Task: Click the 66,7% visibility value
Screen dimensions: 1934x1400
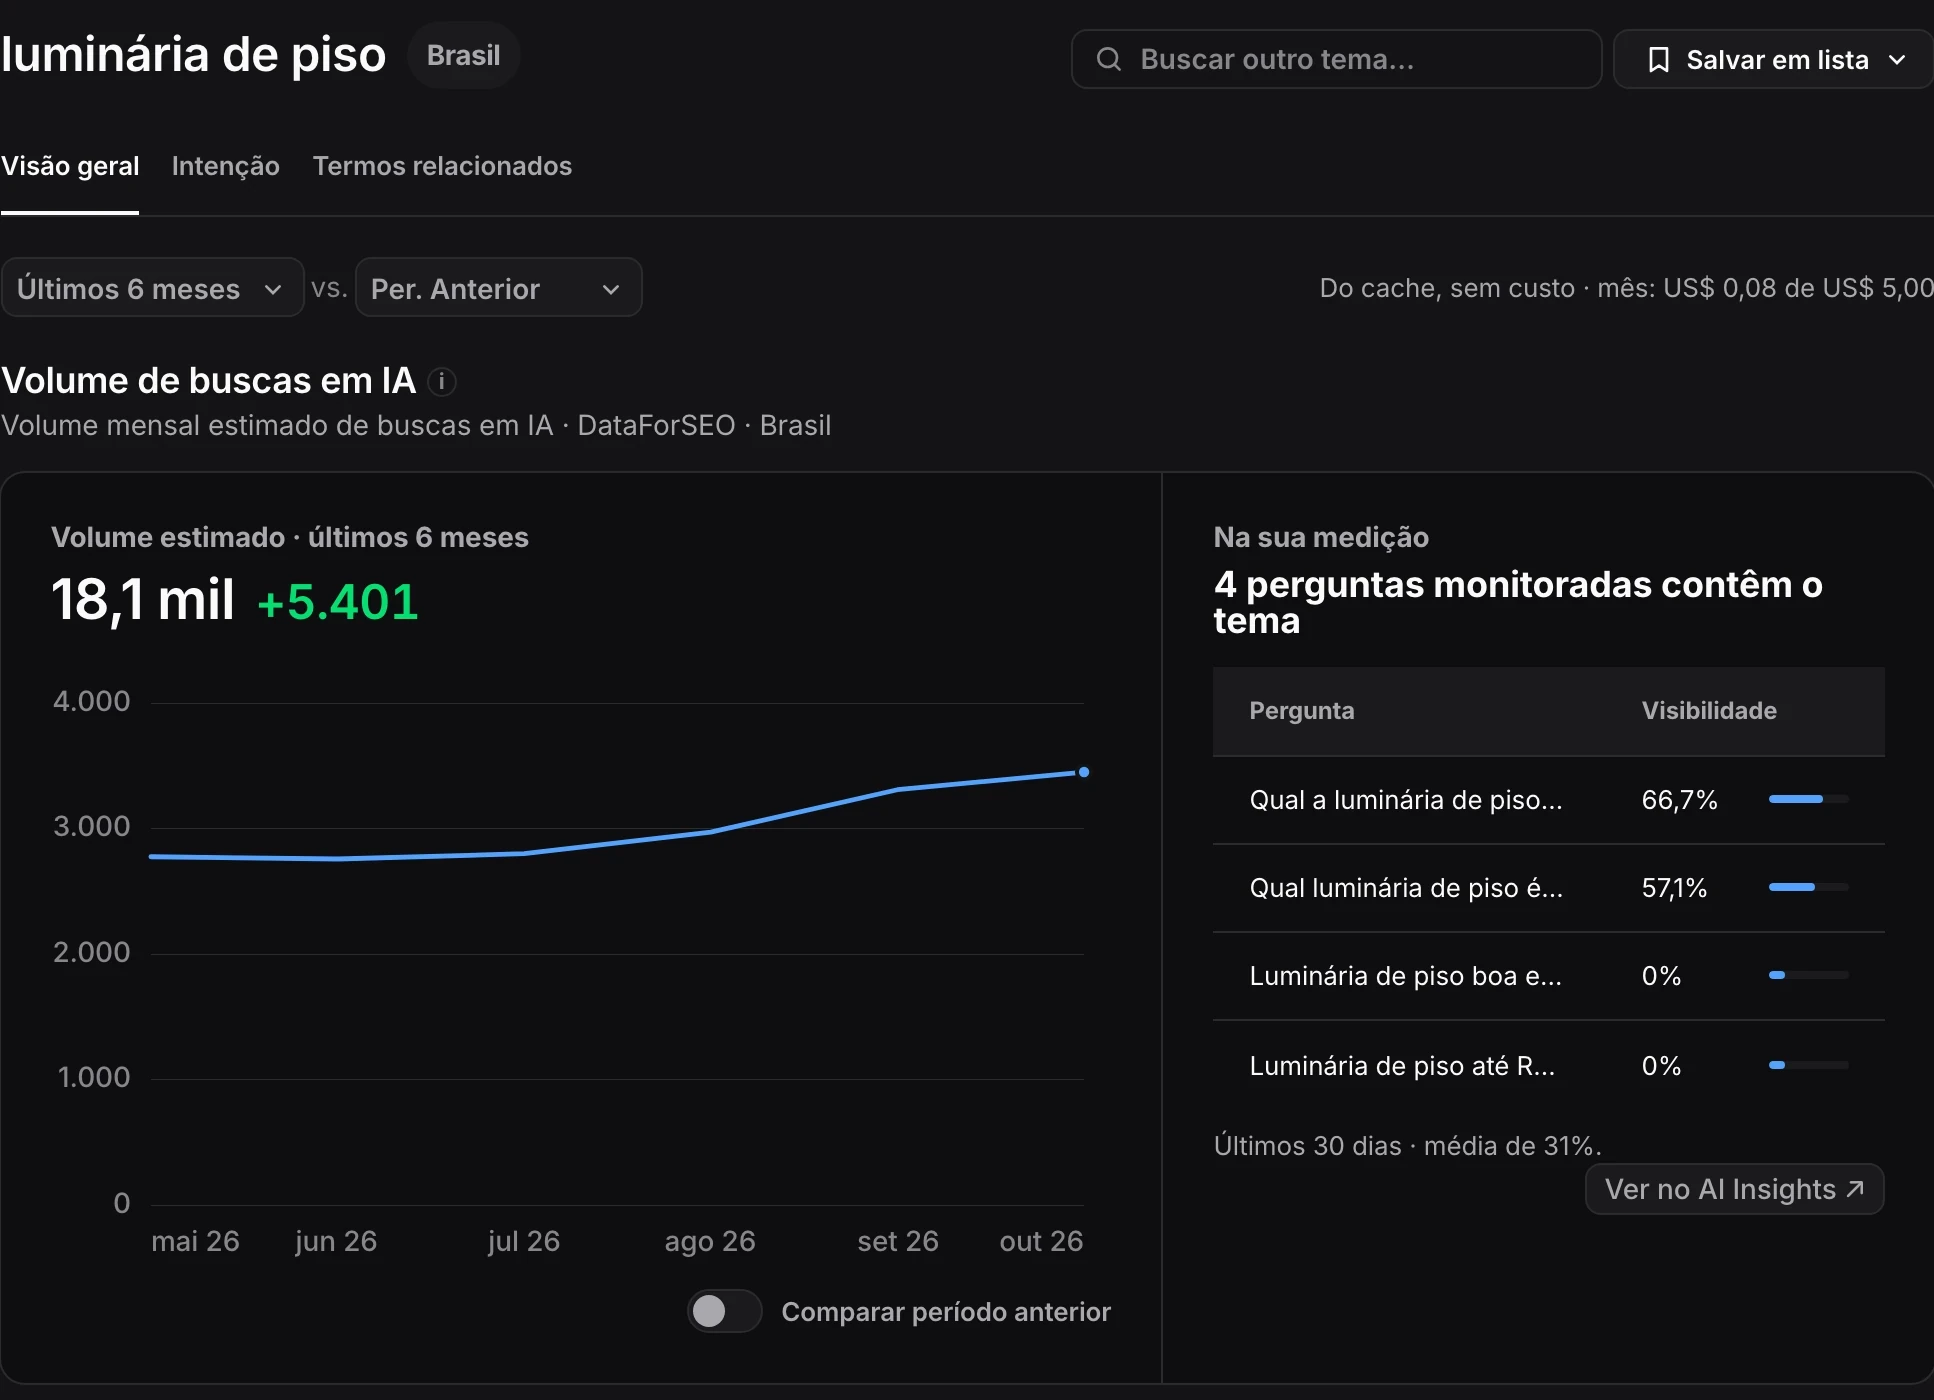Action: (1679, 800)
